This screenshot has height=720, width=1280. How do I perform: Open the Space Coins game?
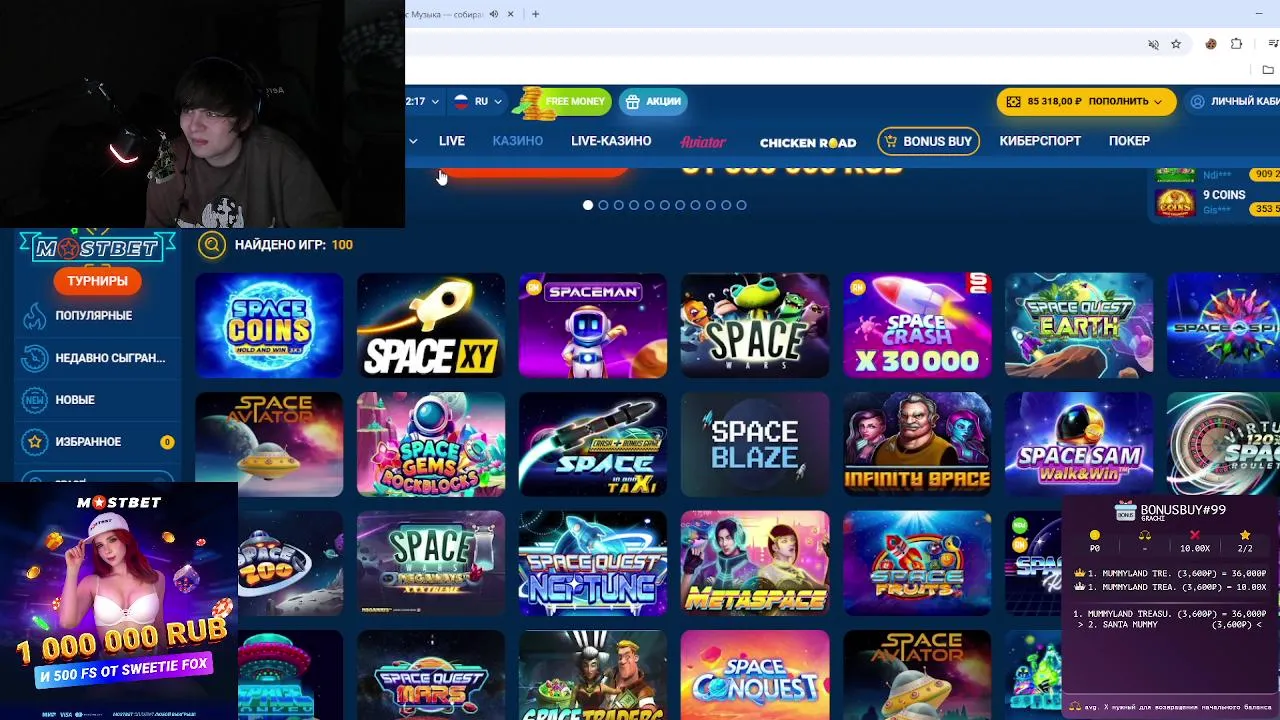[269, 326]
